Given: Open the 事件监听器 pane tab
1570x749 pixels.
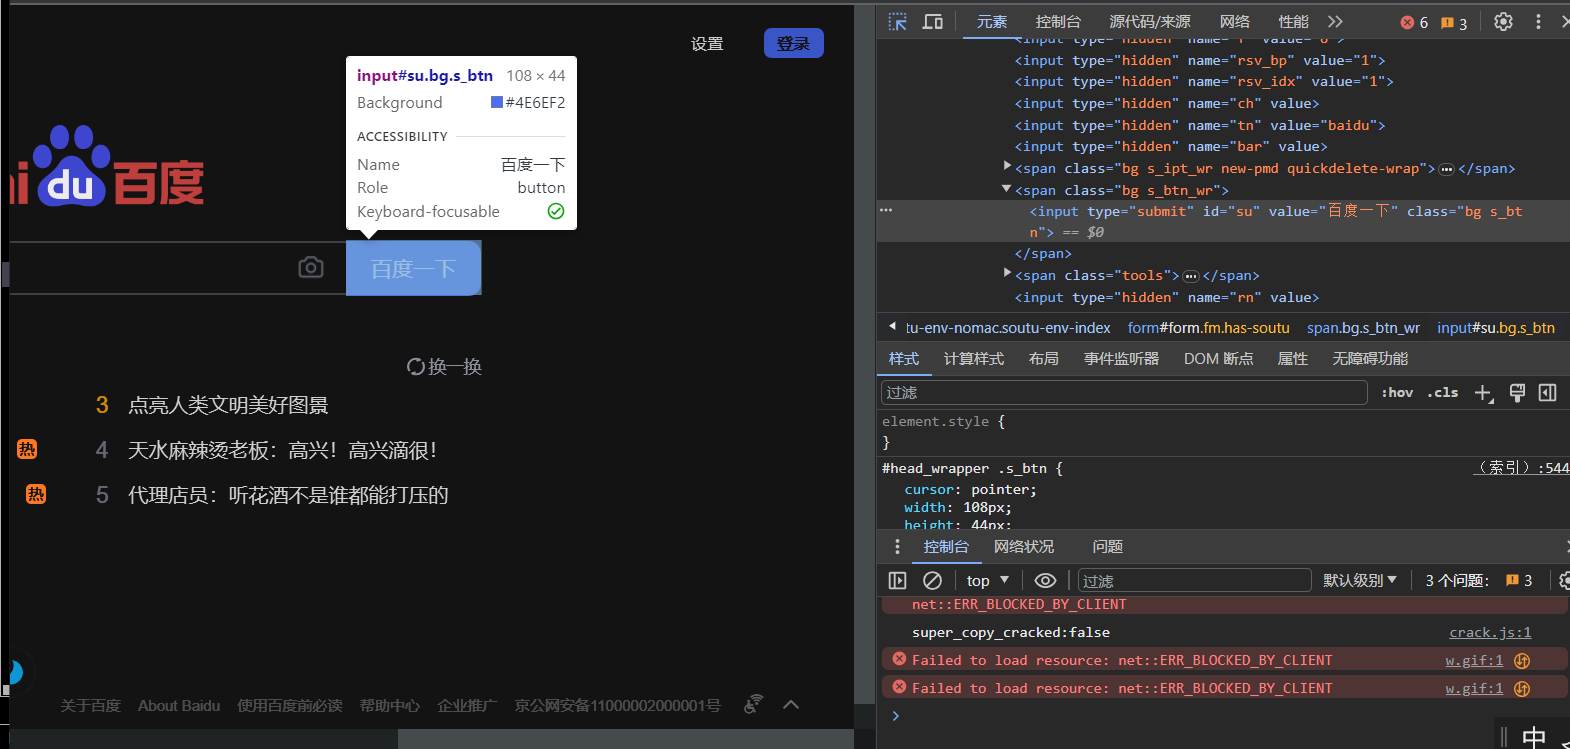Looking at the screenshot, I should coord(1121,359).
